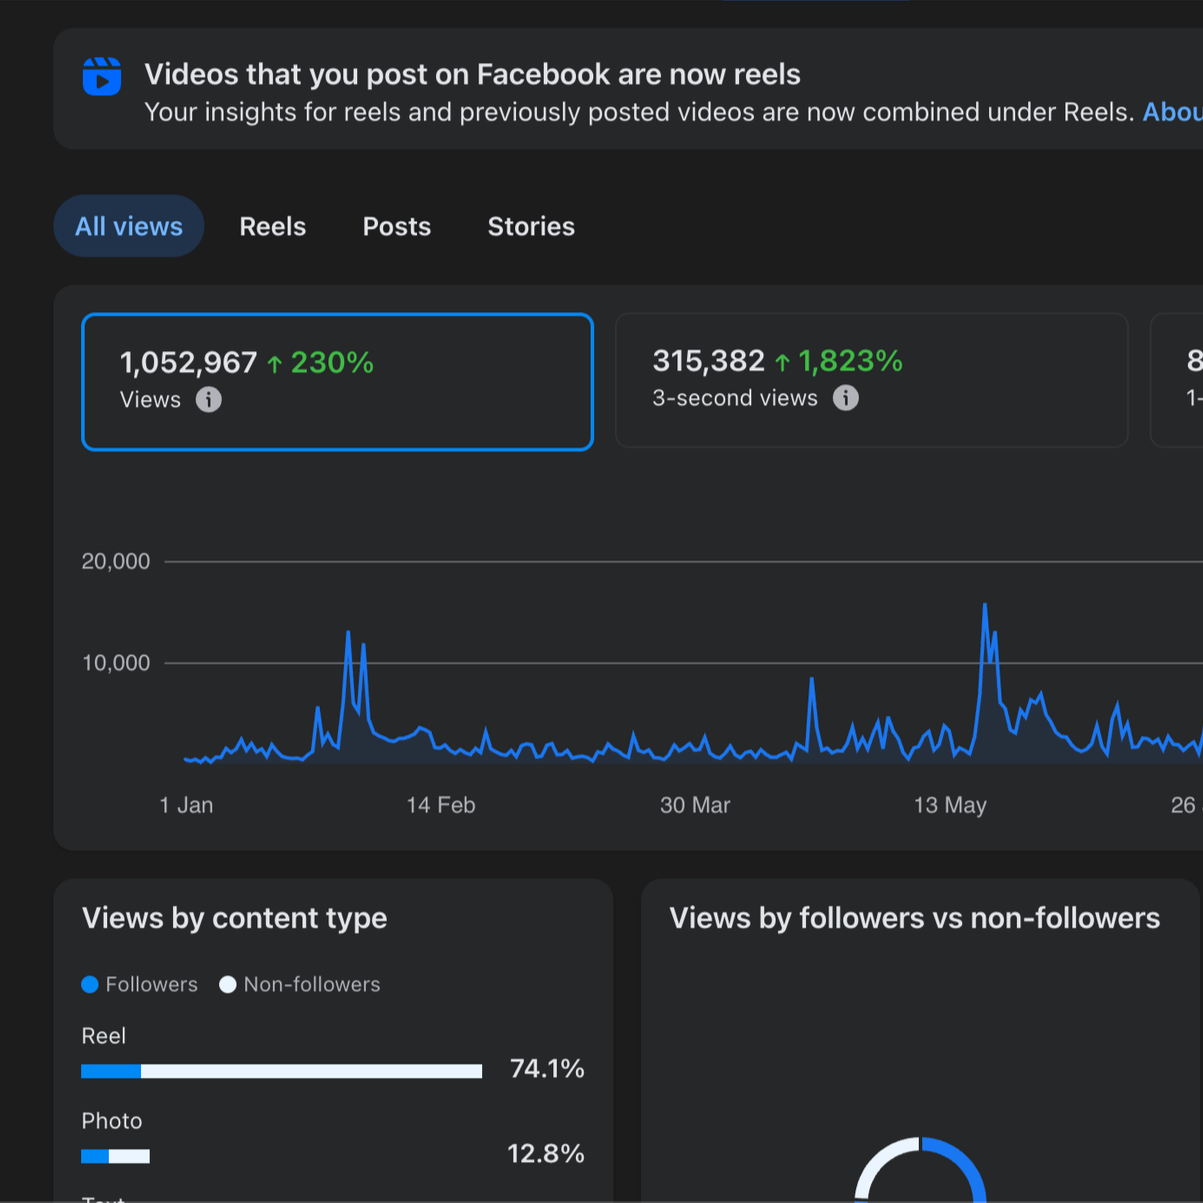
Task: Open the Views info icon
Action: [x=208, y=400]
